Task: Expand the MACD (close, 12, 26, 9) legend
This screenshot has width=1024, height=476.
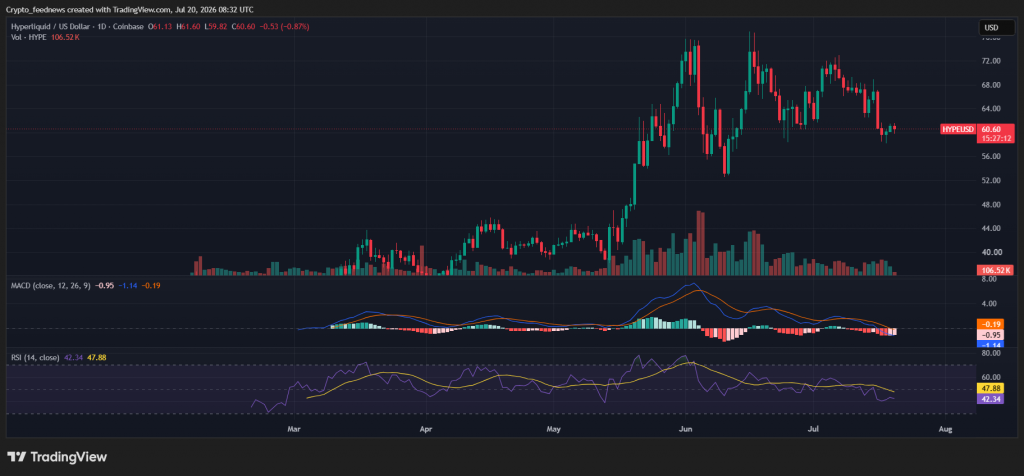Action: pos(51,286)
